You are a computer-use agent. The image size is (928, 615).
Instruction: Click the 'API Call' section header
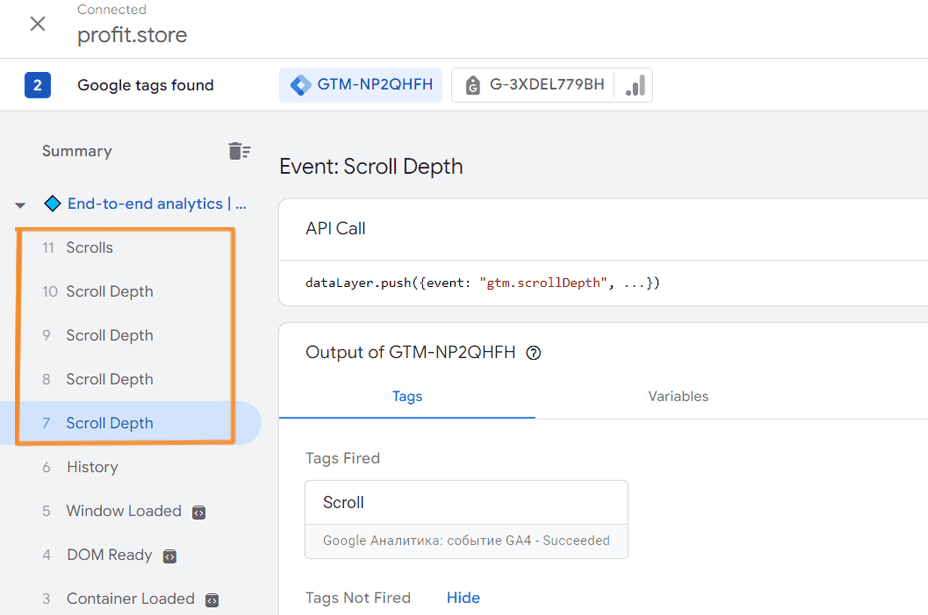[336, 228]
